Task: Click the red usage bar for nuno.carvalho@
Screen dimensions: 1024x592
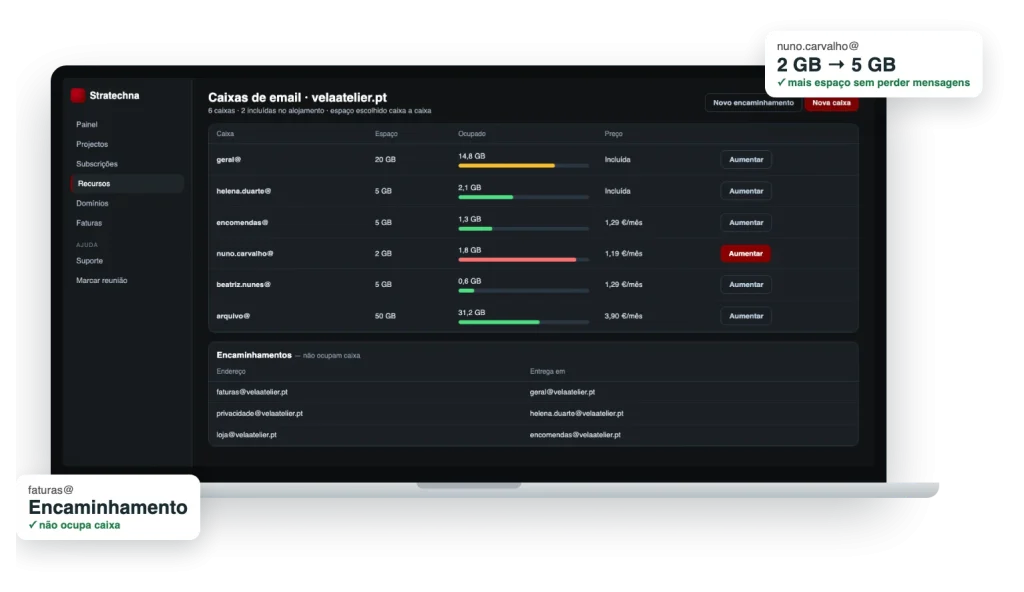Action: pos(523,260)
